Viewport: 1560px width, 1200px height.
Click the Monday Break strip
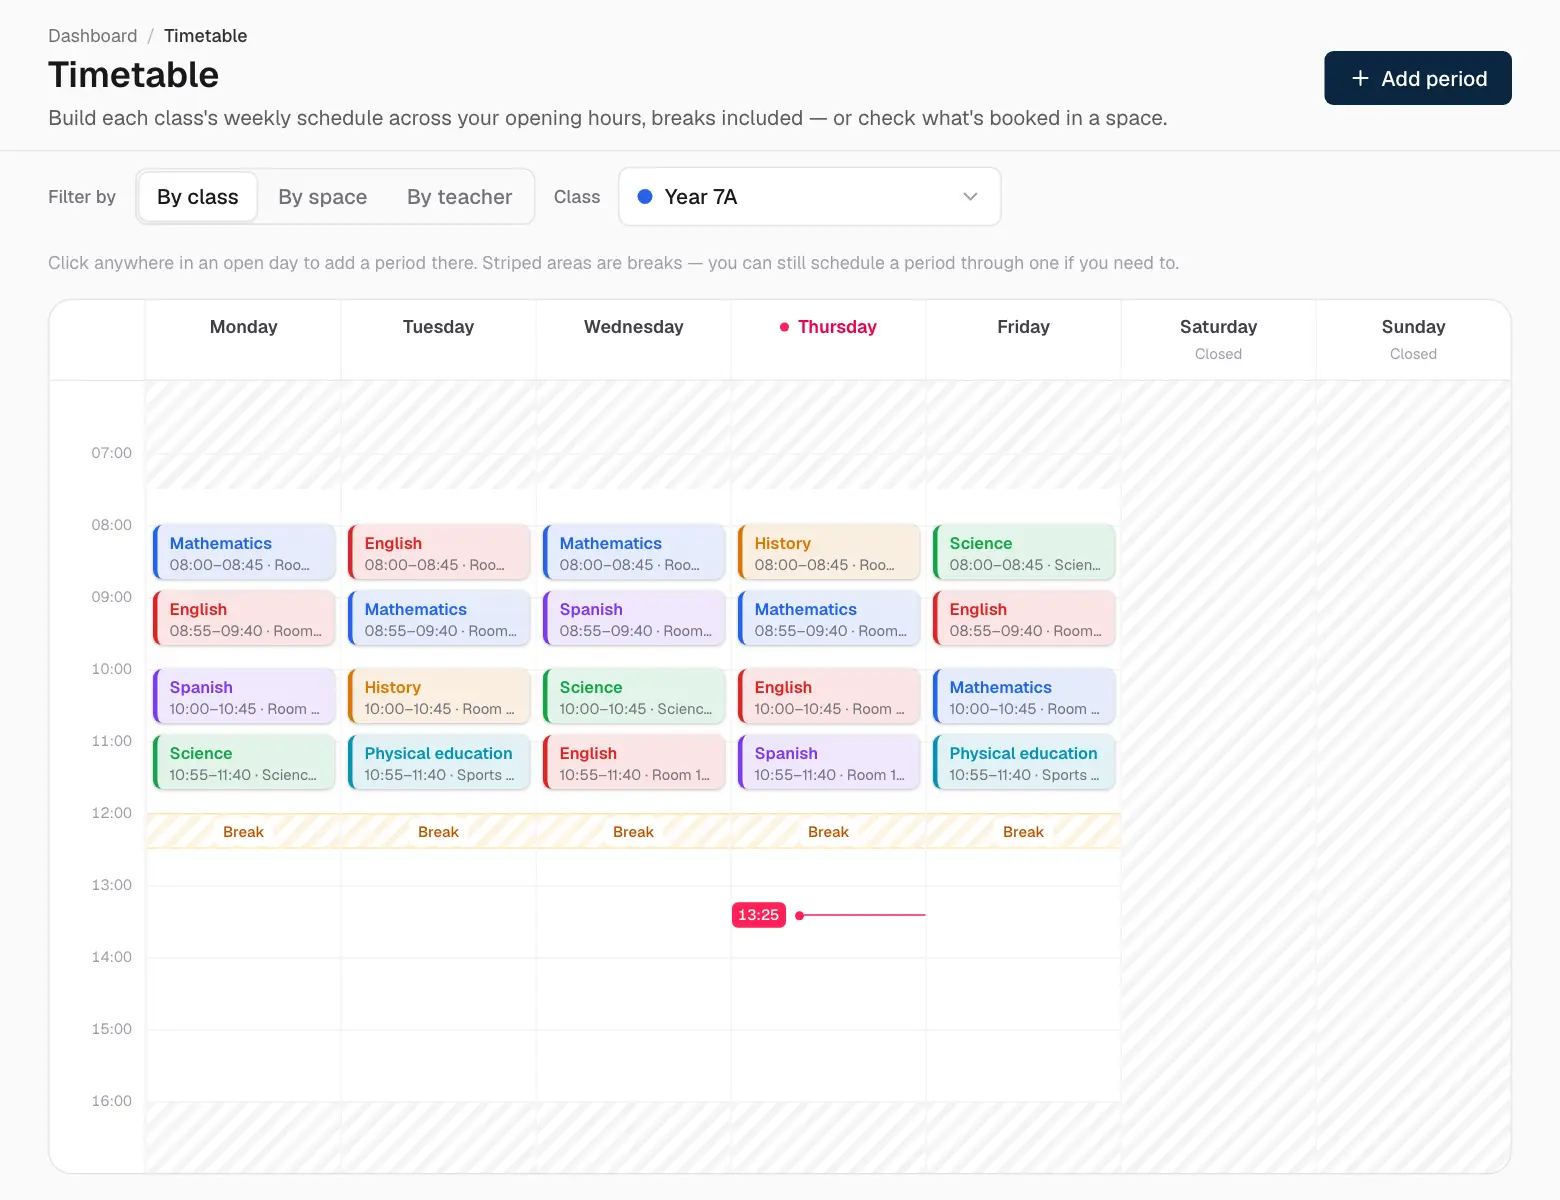tap(244, 831)
